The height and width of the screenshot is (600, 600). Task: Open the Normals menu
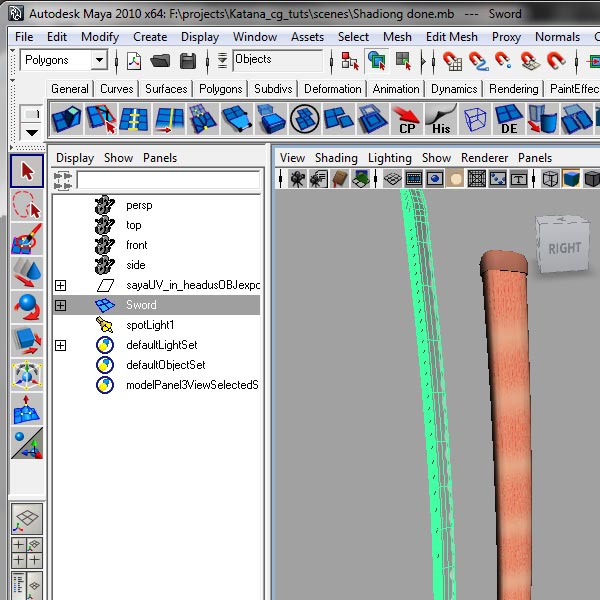tap(557, 37)
